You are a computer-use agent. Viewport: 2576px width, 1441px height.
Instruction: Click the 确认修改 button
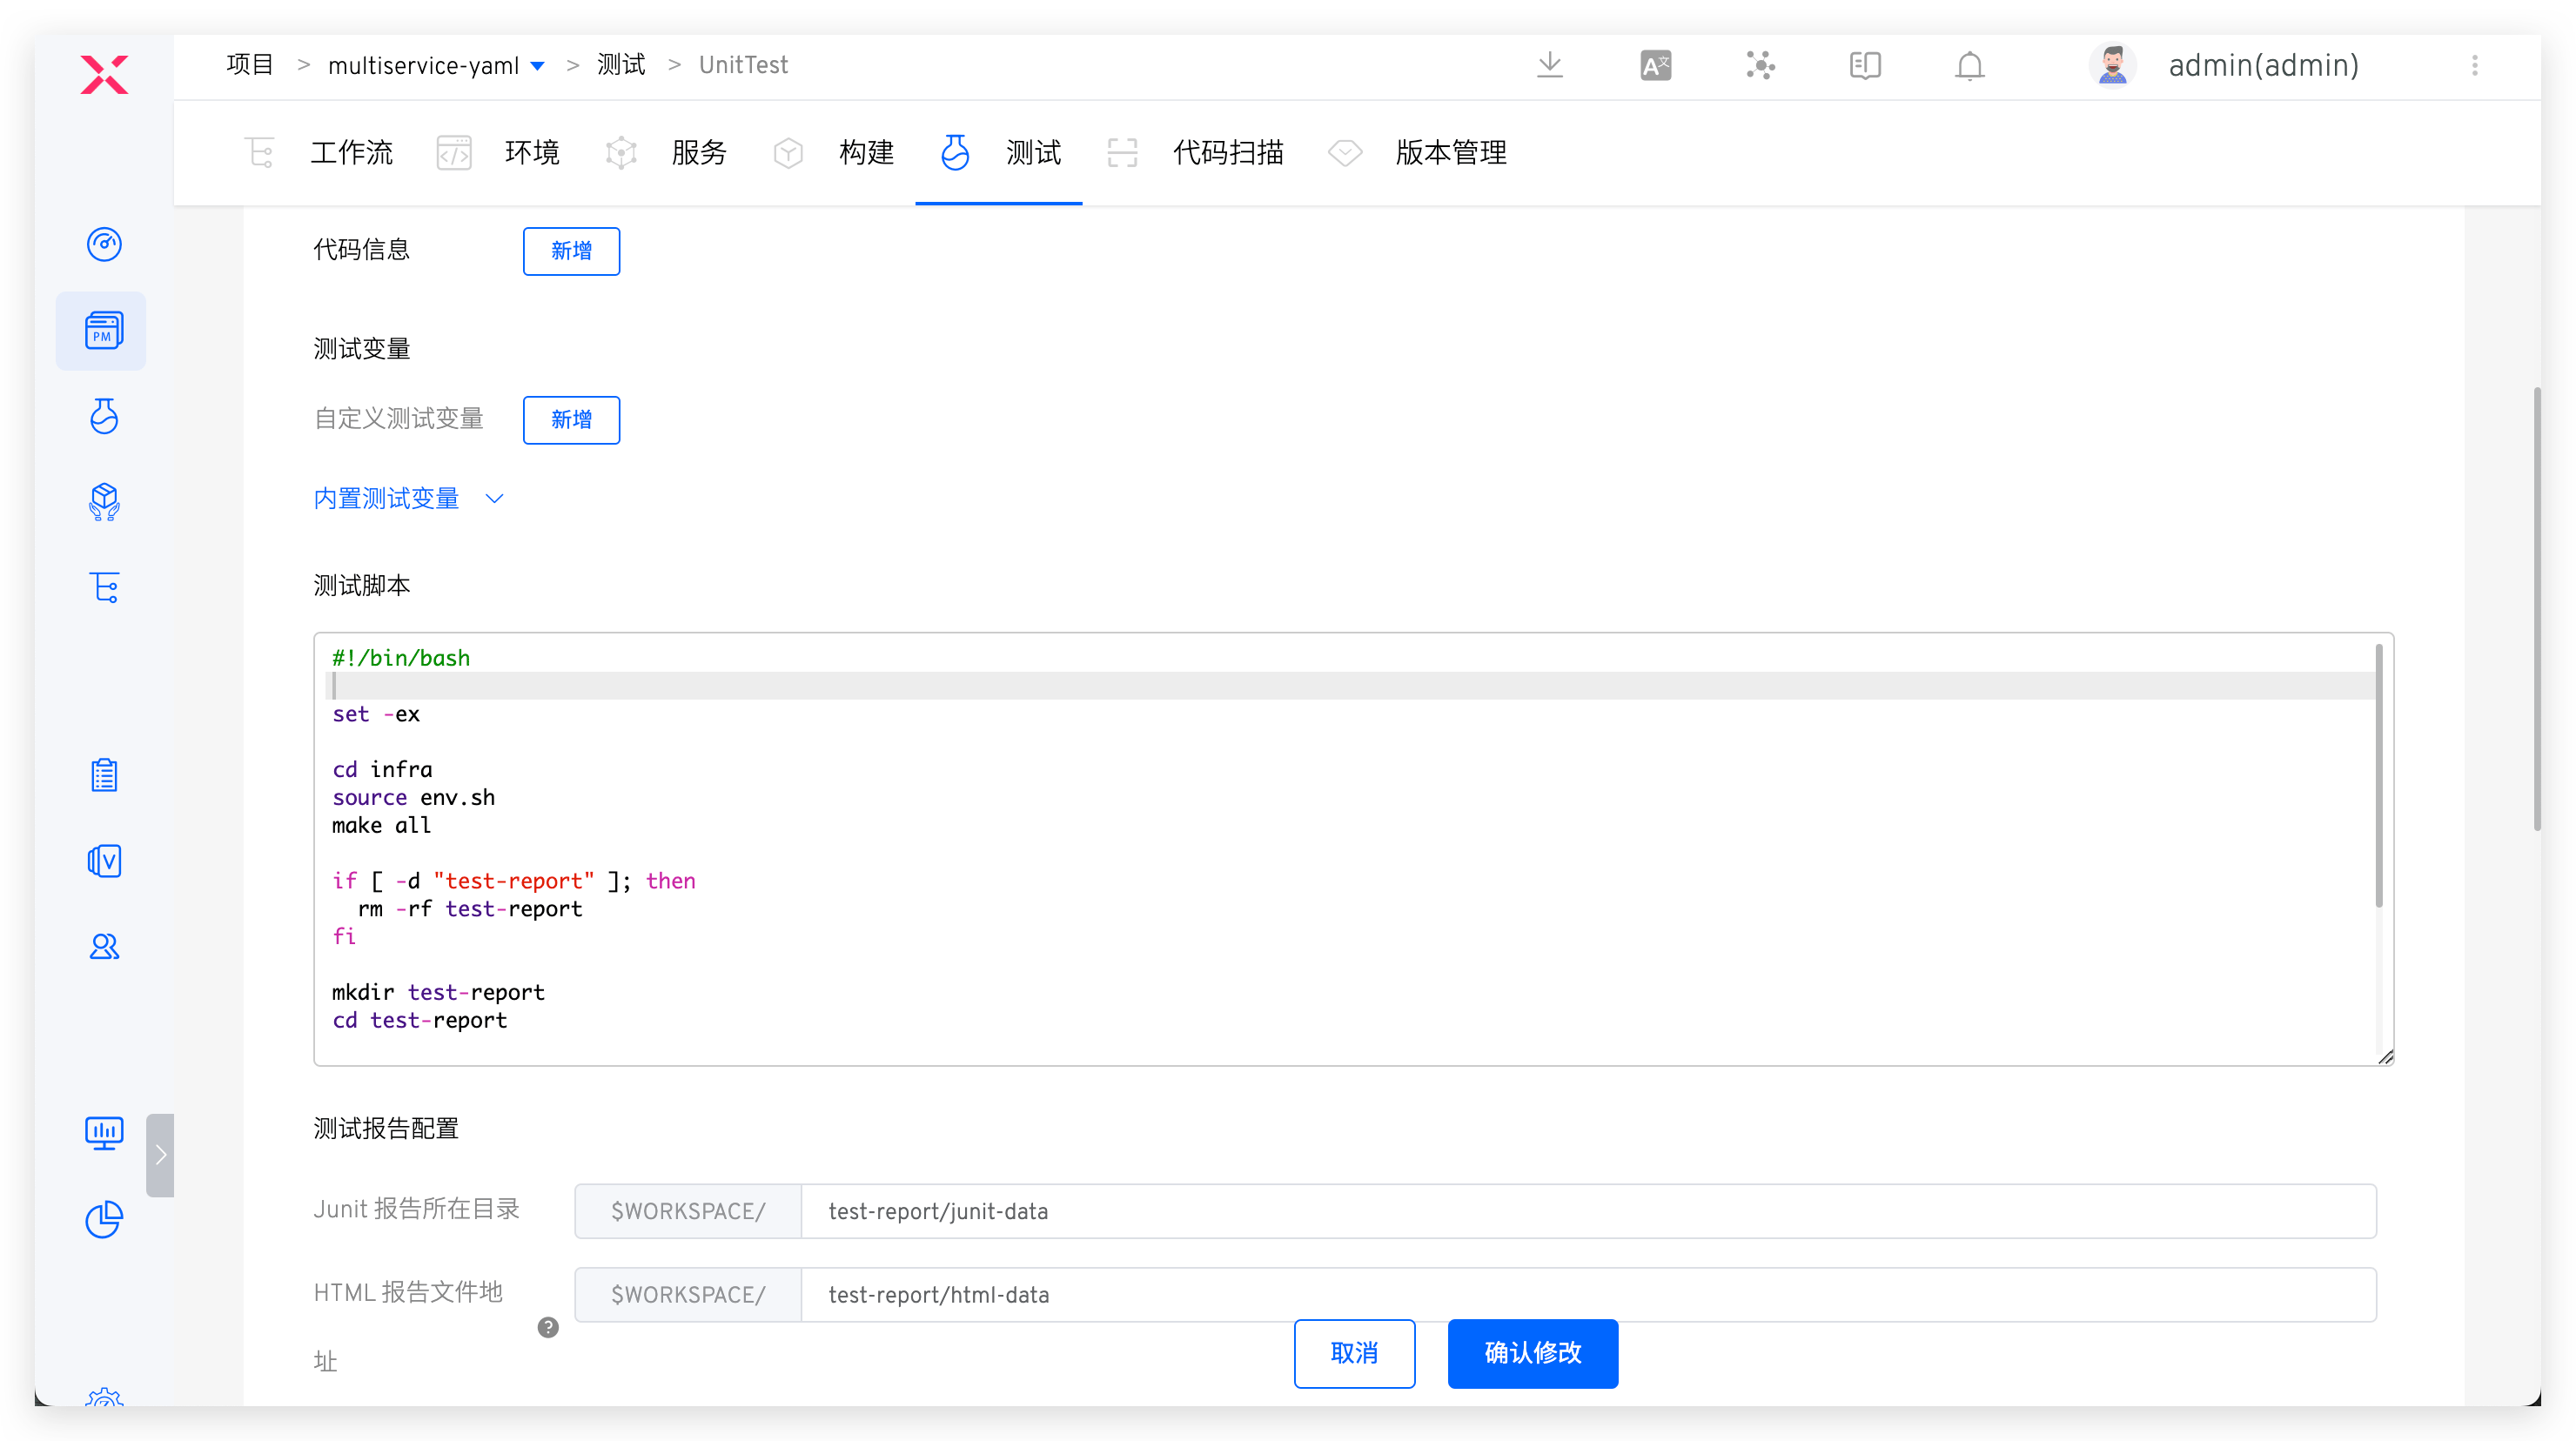click(1532, 1353)
